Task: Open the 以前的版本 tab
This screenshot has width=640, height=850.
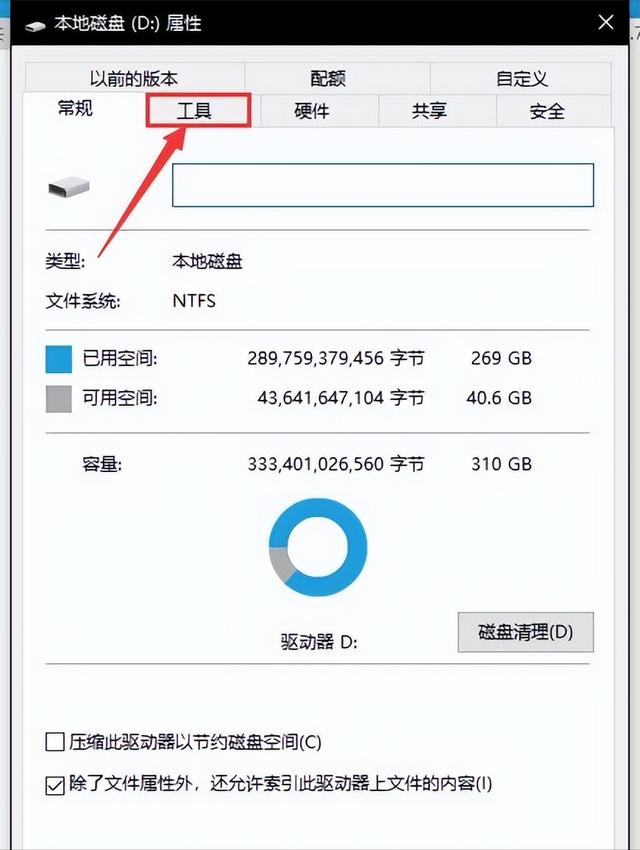Action: 134,78
